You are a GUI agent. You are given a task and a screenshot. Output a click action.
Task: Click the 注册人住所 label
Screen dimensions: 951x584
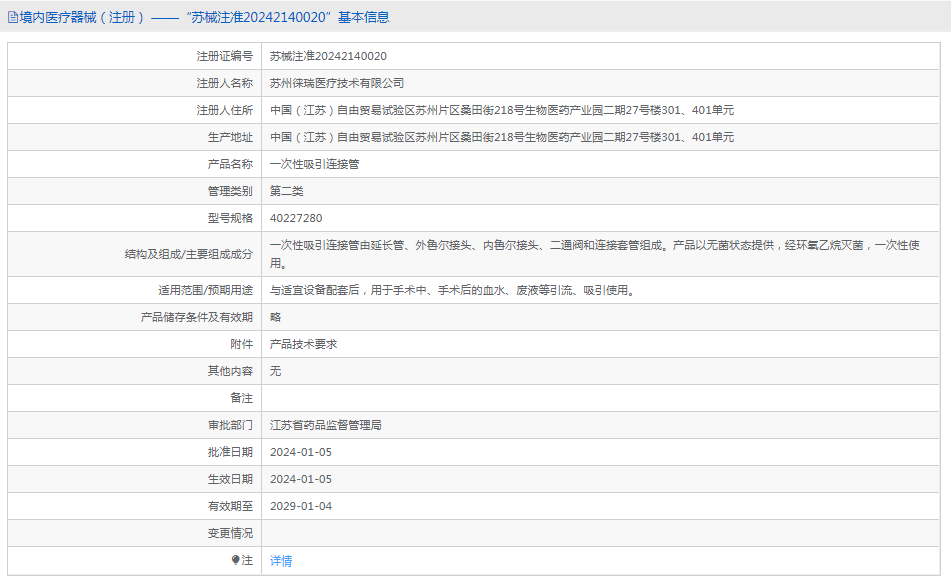click(x=224, y=110)
